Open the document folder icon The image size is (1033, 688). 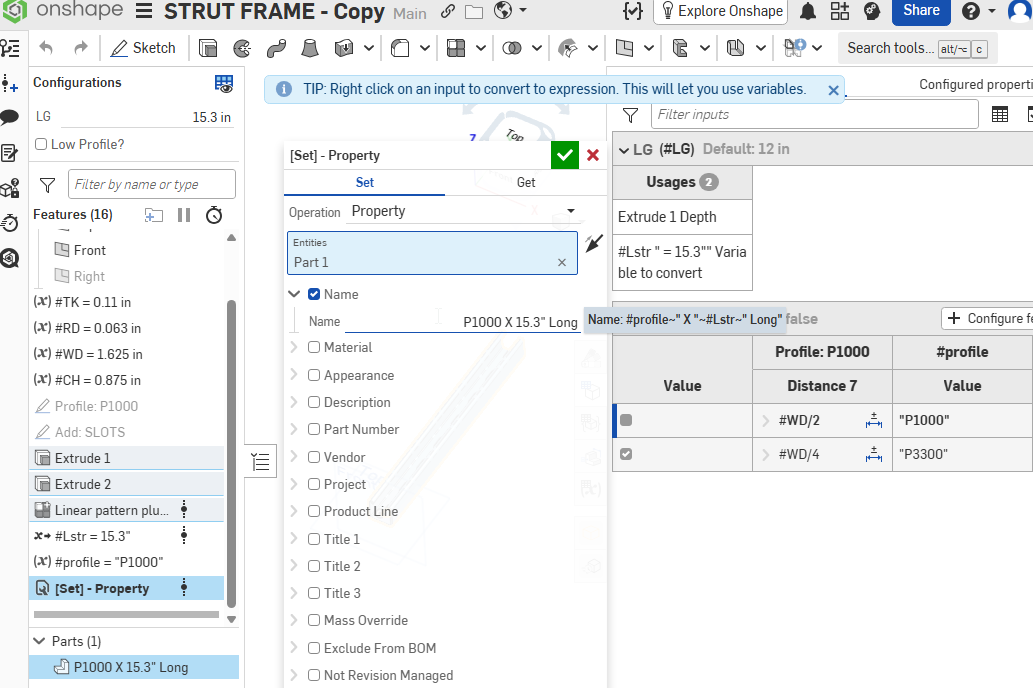tap(474, 12)
